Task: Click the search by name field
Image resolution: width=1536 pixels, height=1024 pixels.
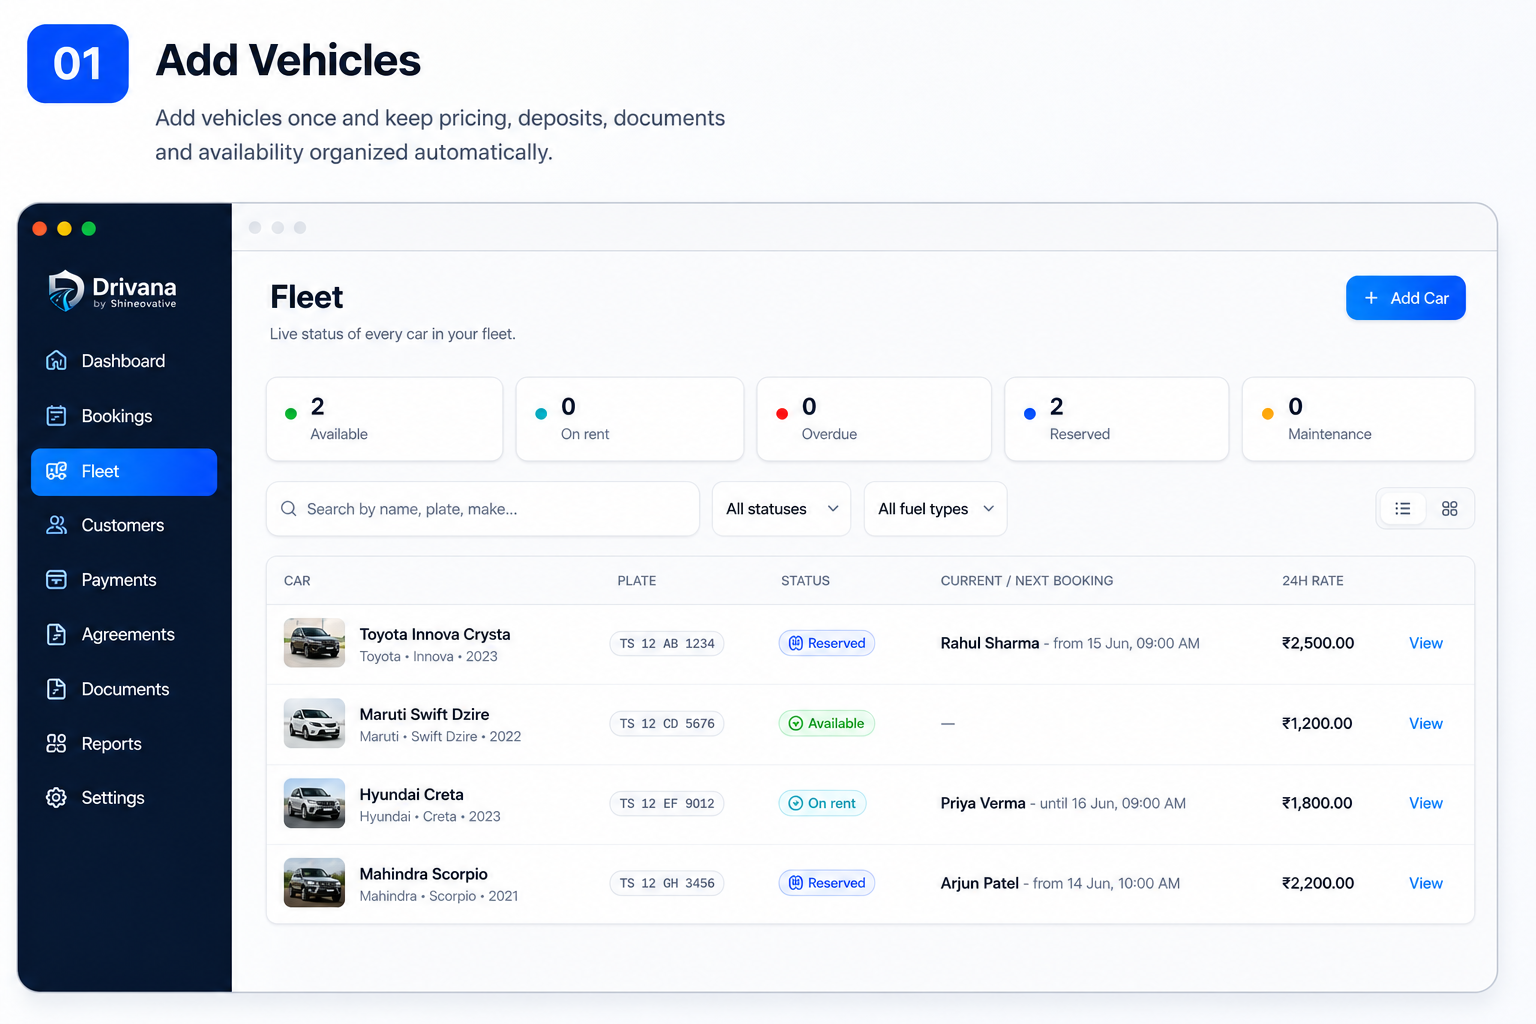Action: click(x=483, y=509)
